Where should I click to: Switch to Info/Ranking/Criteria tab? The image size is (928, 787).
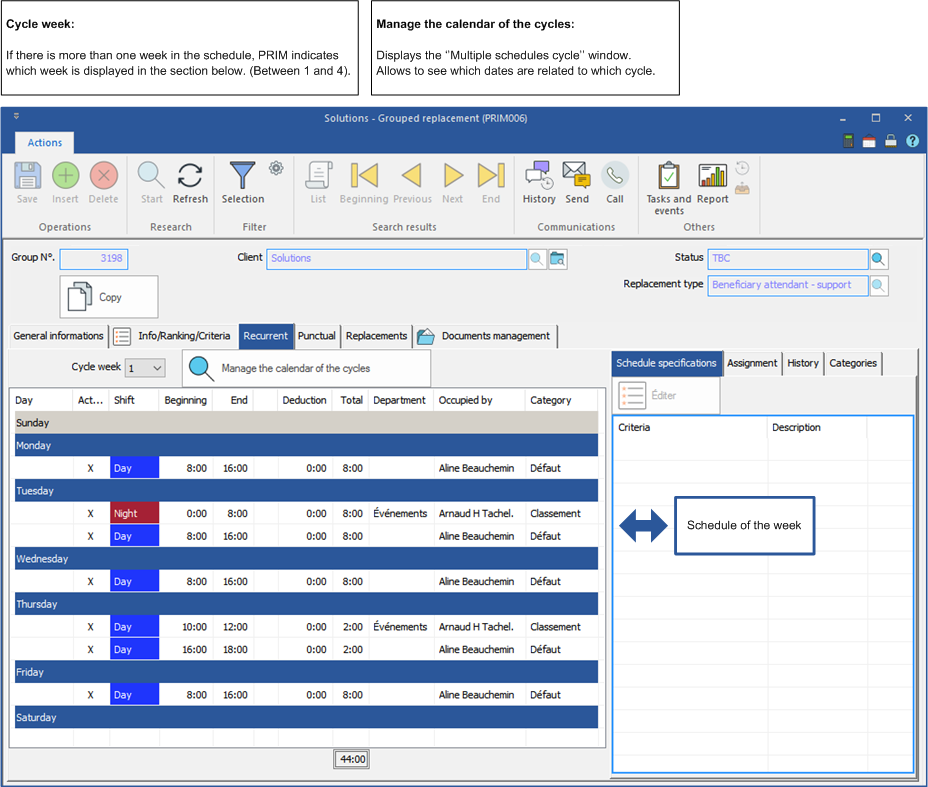[x=173, y=336]
